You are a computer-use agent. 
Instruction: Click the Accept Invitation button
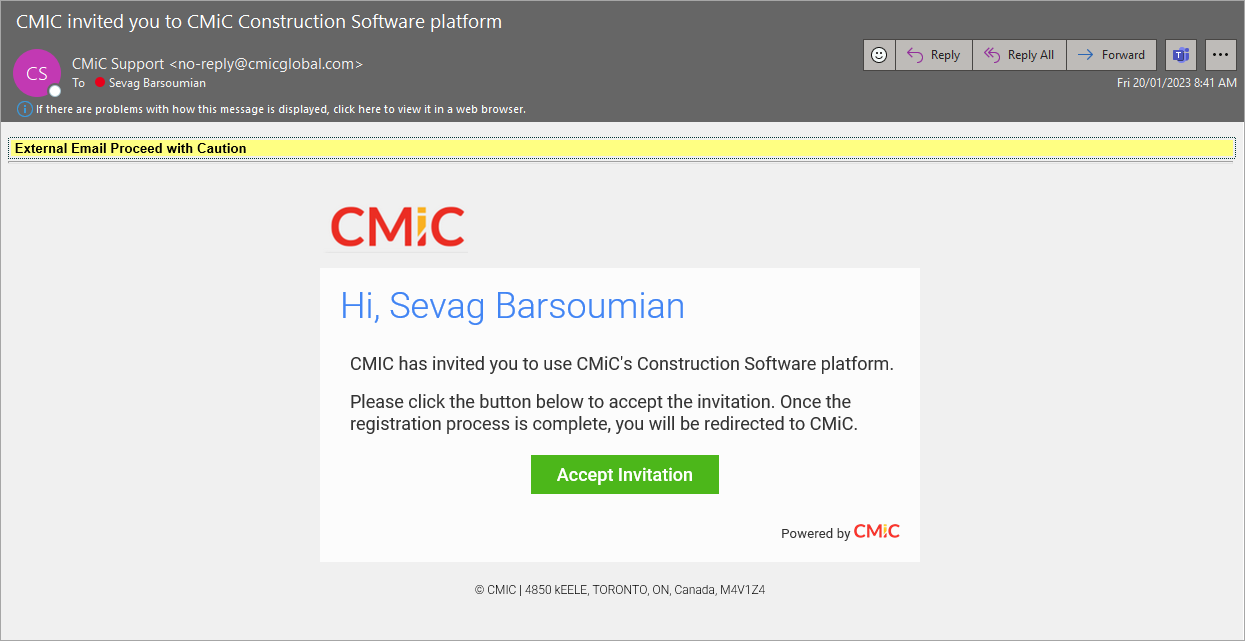pyautogui.click(x=624, y=474)
